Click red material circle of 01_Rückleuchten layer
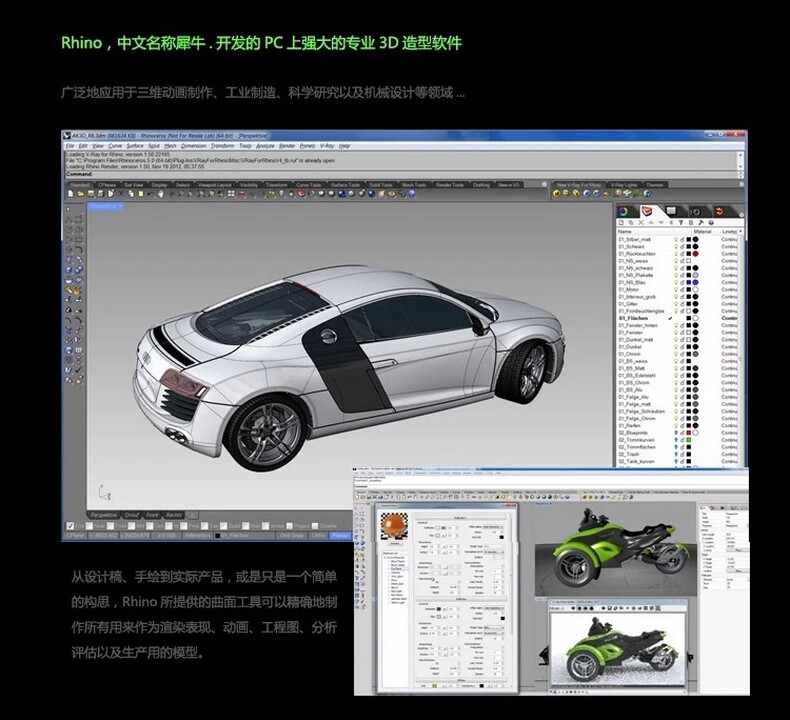 (695, 253)
